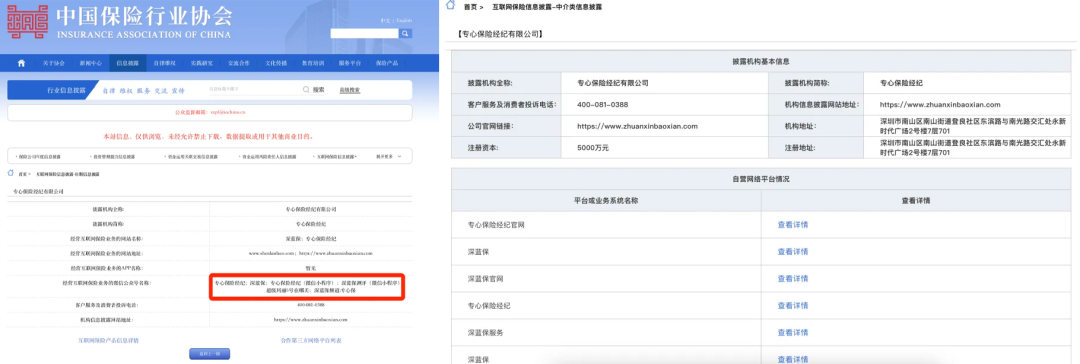Click the public supervision email address
This screenshot has width=1080, height=364.
coord(227,112)
